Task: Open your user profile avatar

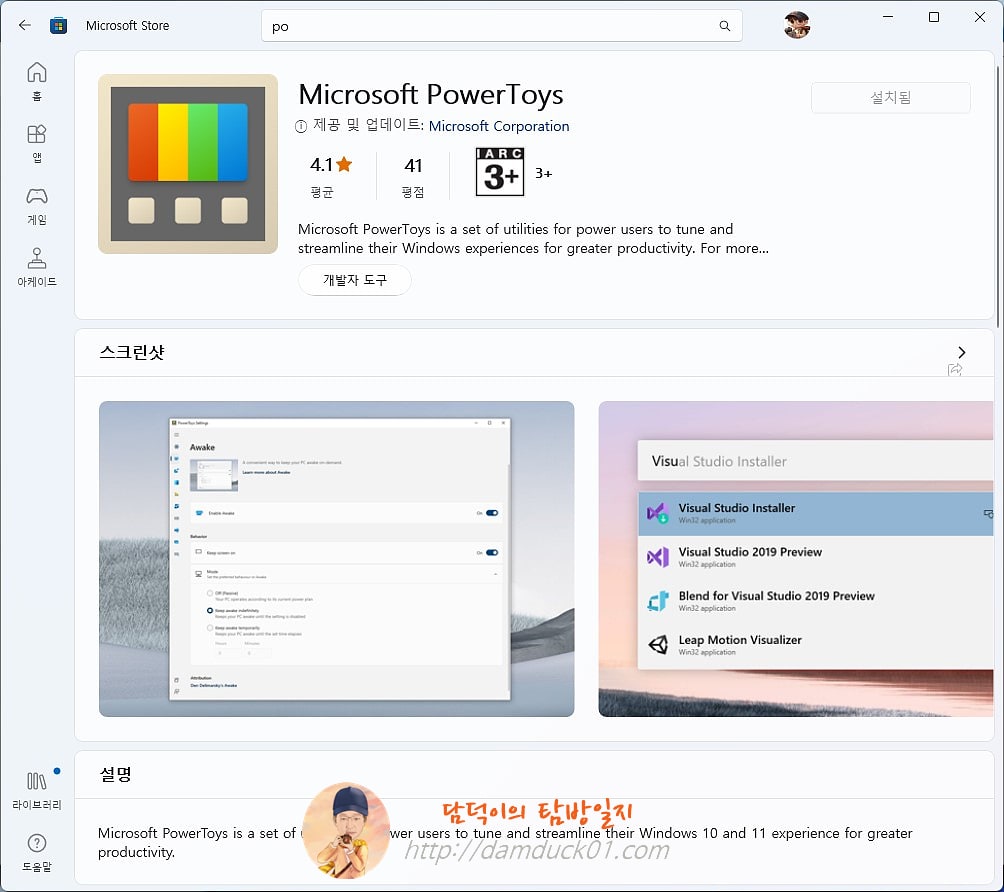Action: coord(797,25)
